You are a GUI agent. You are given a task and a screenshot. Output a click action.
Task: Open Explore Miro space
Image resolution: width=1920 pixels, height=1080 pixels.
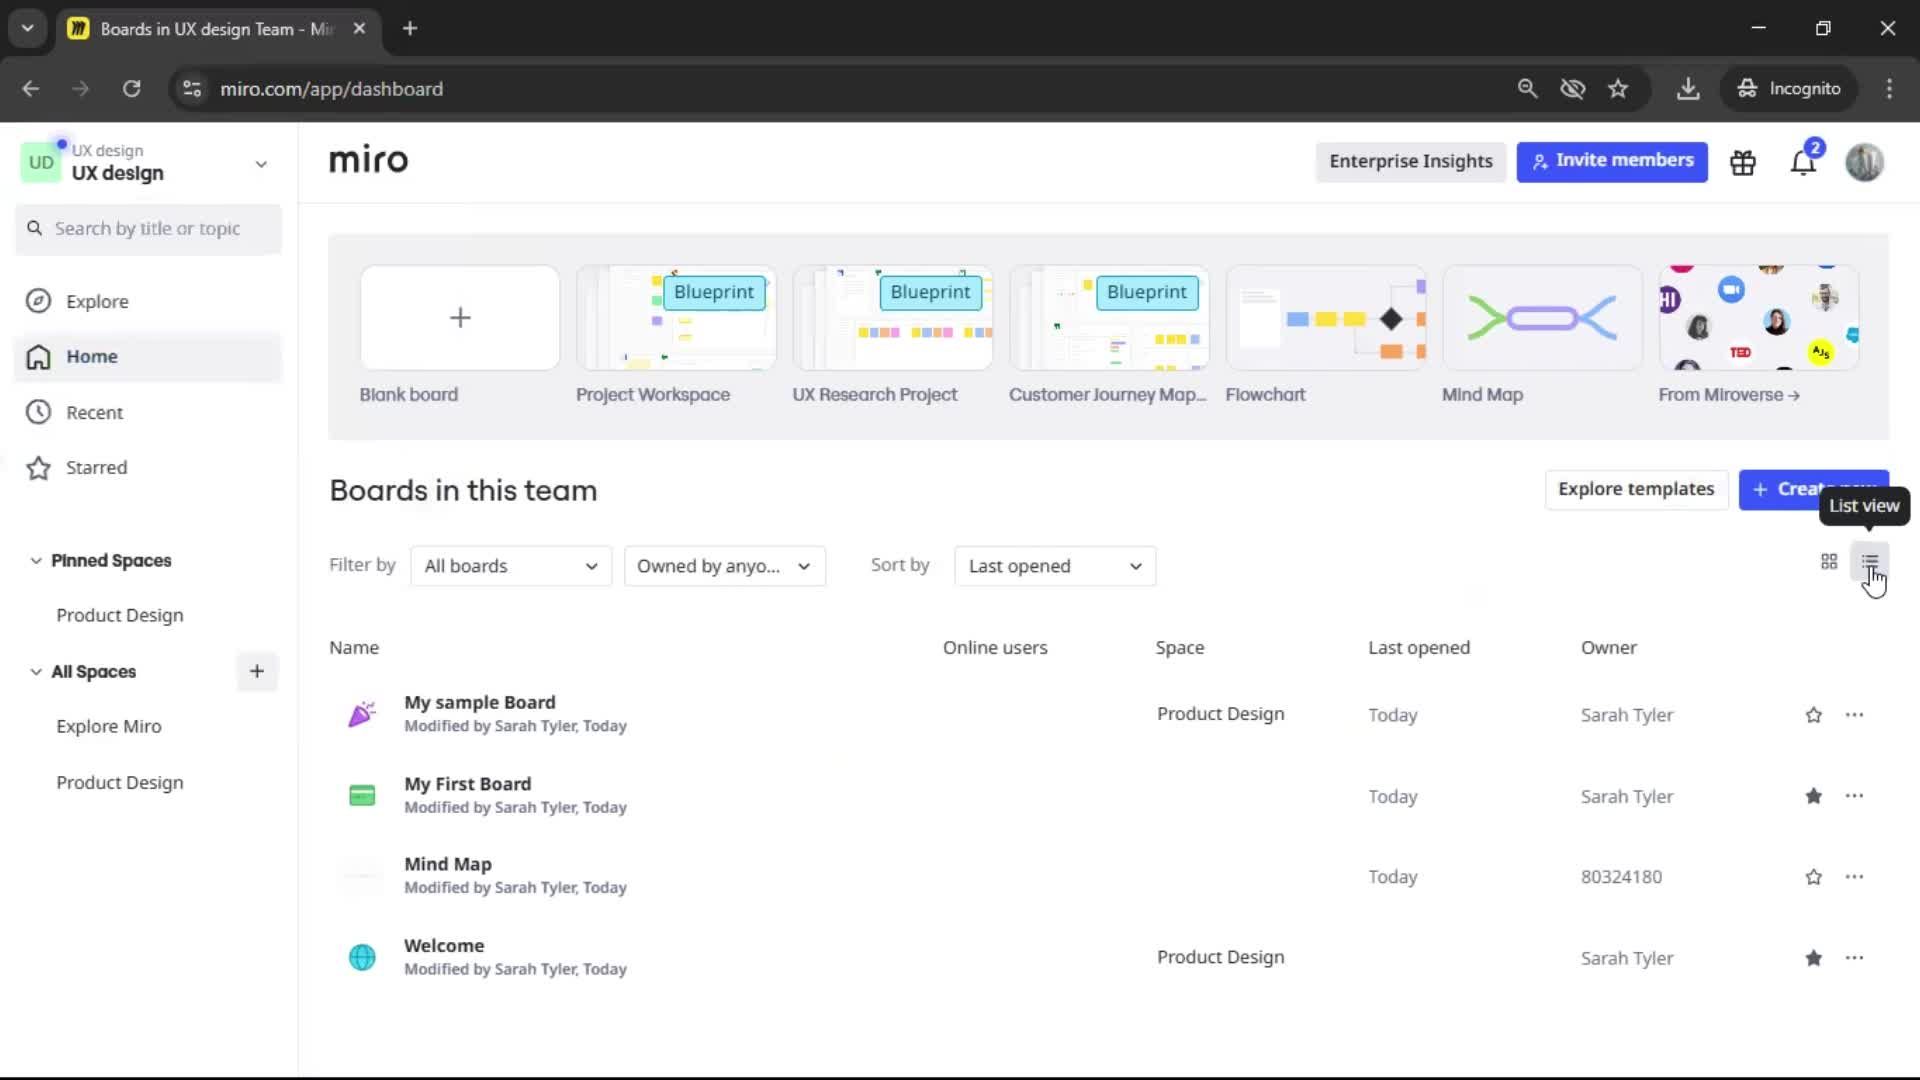tap(108, 726)
